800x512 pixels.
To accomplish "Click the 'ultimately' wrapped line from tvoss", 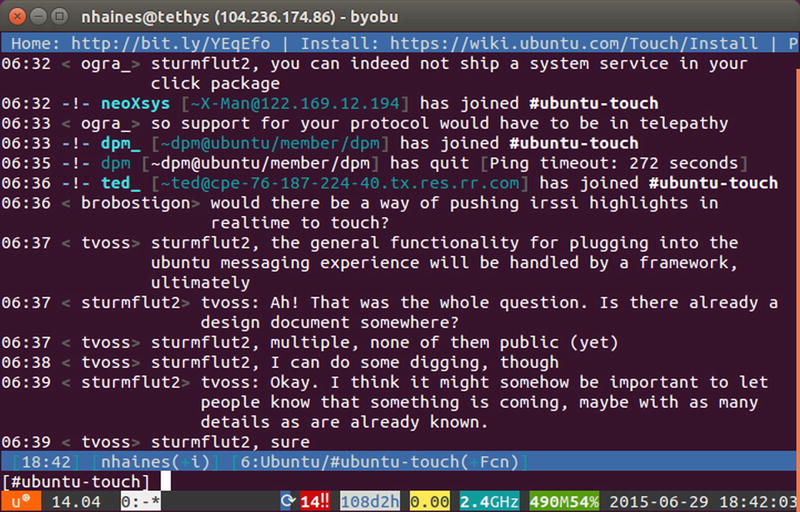I will (x=201, y=283).
